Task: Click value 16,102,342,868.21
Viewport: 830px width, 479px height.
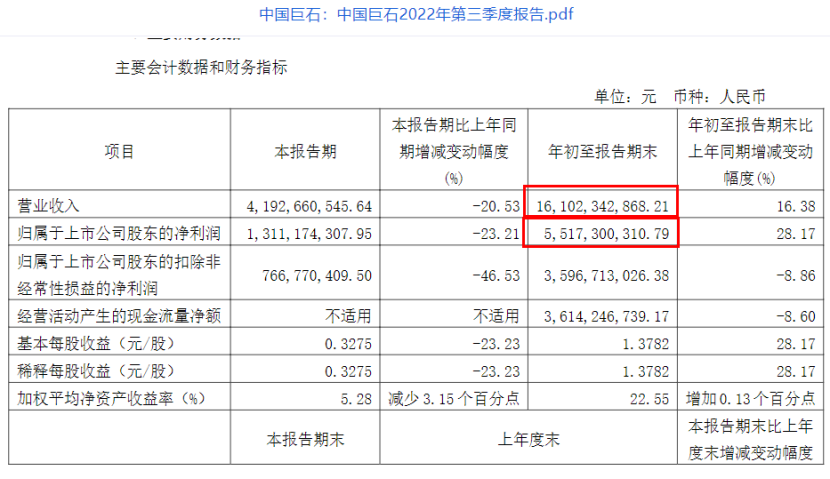Action: click(602, 206)
